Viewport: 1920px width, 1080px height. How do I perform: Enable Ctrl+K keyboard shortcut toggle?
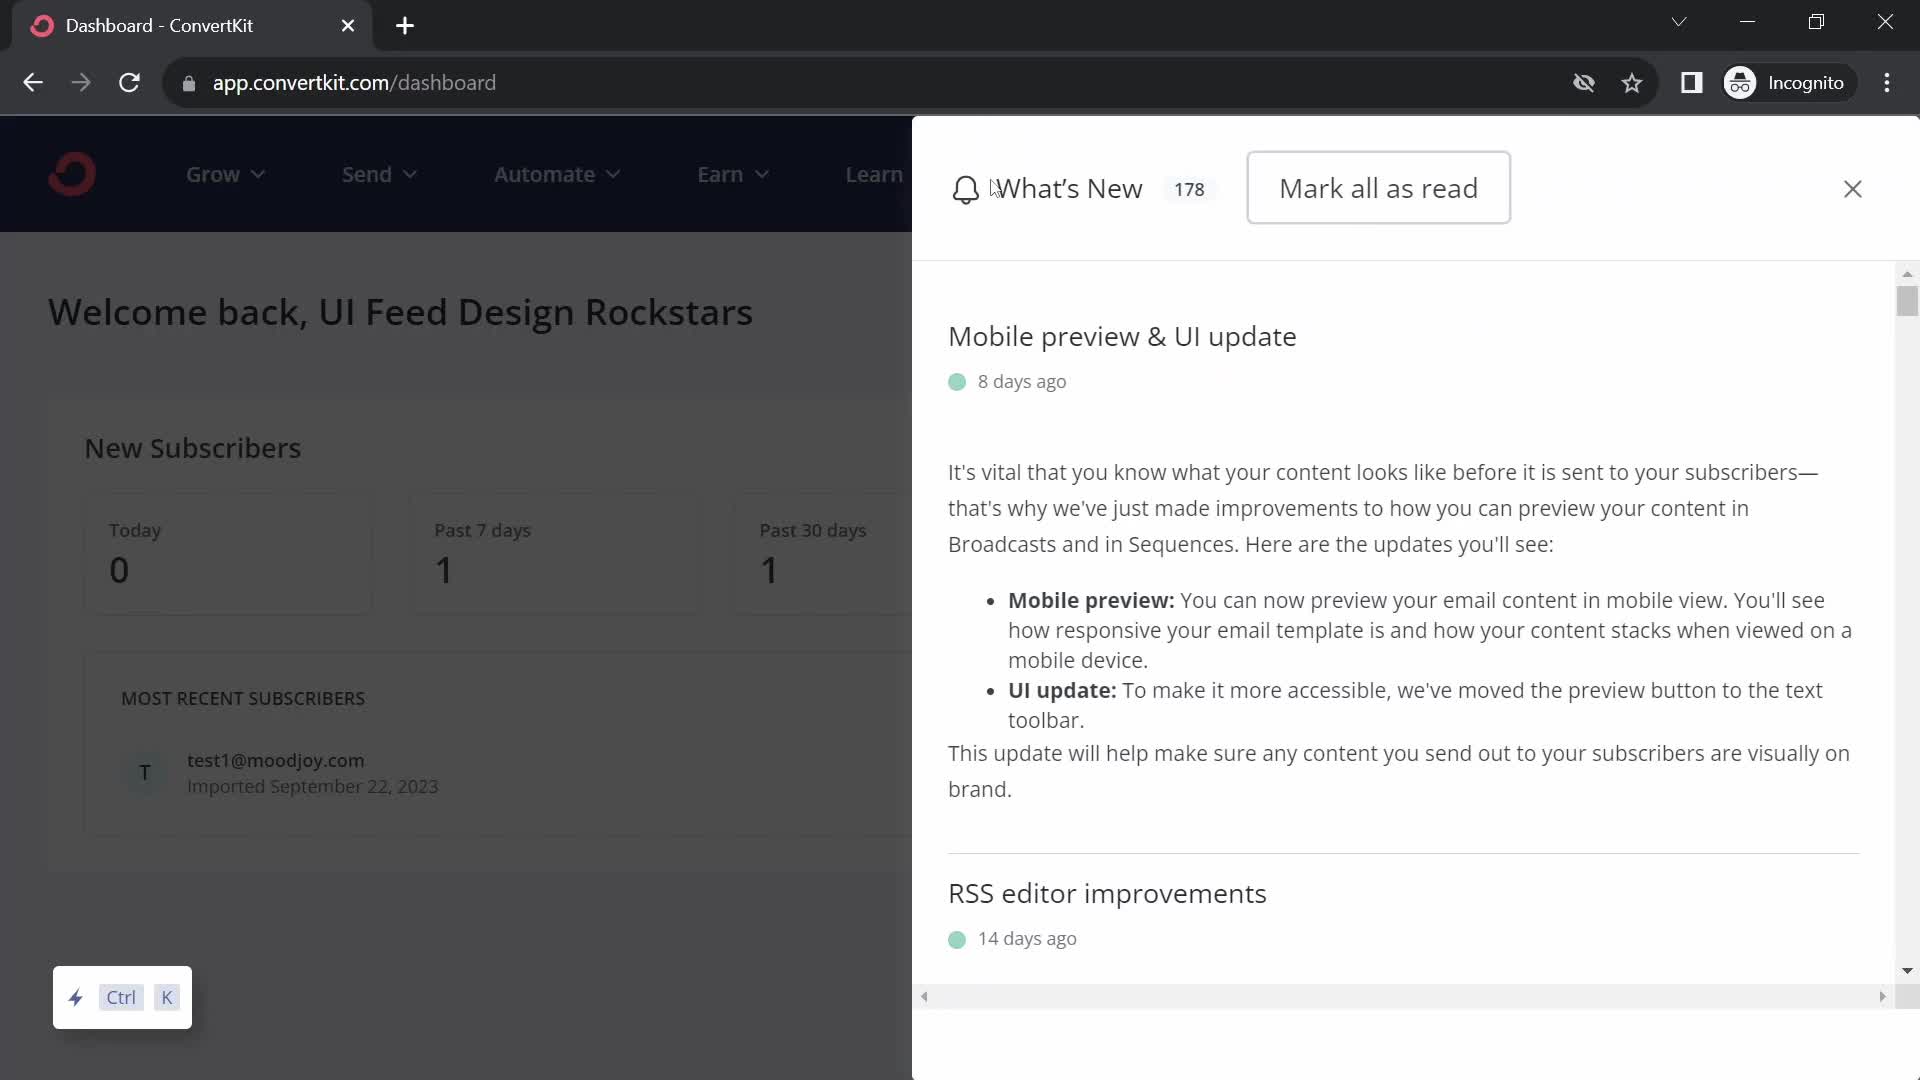pyautogui.click(x=121, y=997)
